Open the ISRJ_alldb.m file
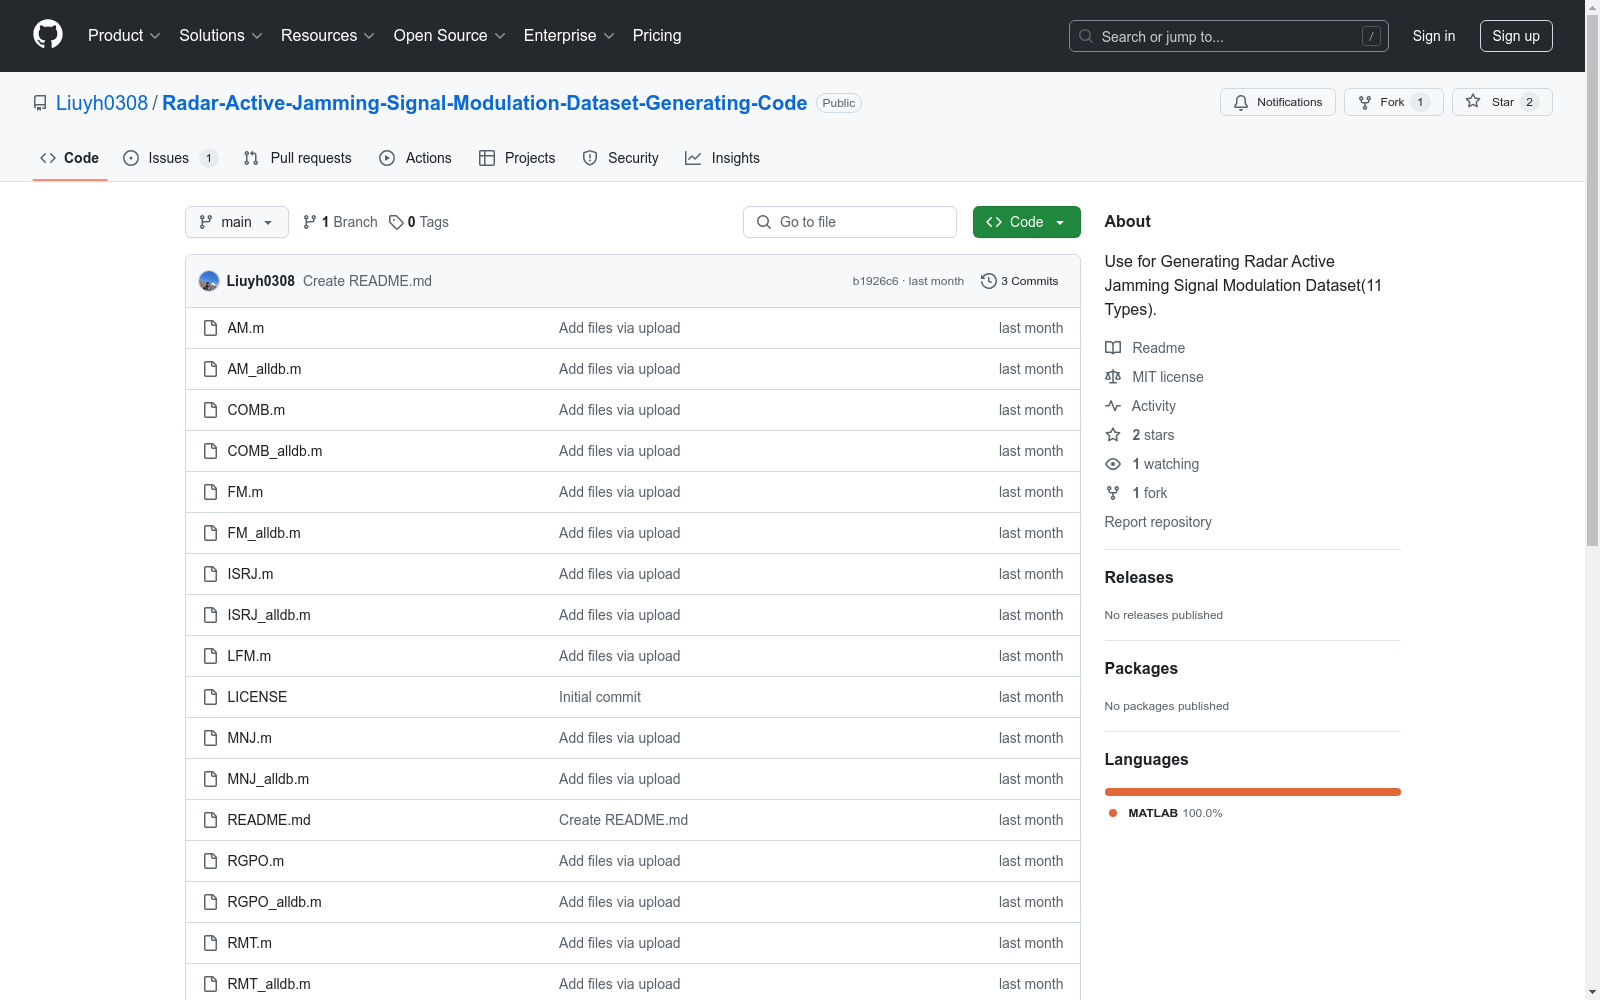Image resolution: width=1600 pixels, height=1000 pixels. coord(269,615)
